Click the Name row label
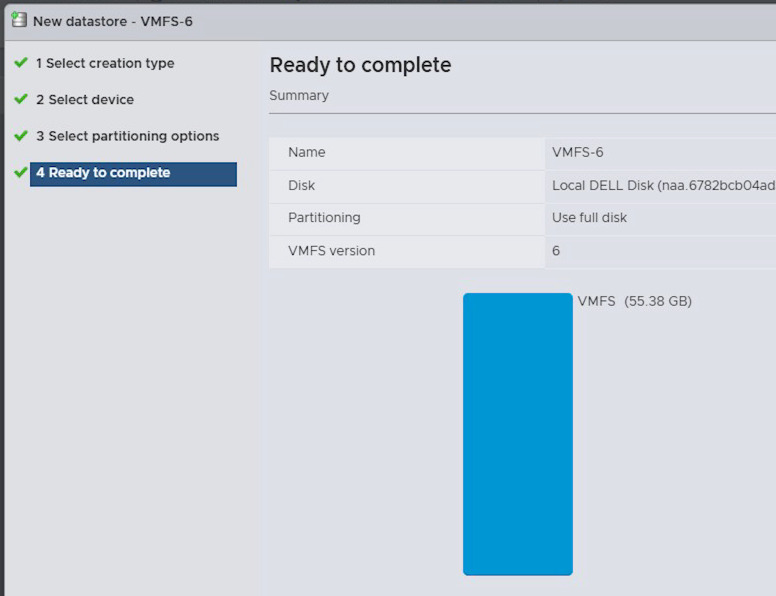This screenshot has width=776, height=596. [x=307, y=152]
